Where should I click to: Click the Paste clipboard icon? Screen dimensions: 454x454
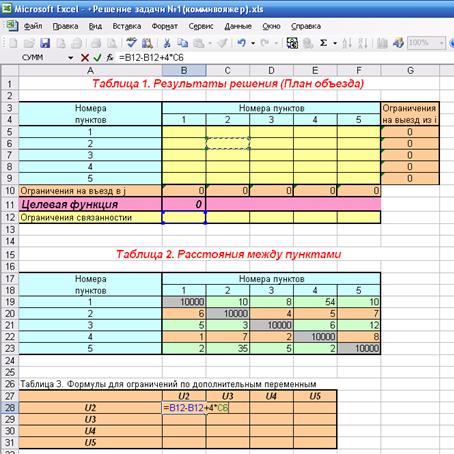click(x=199, y=43)
